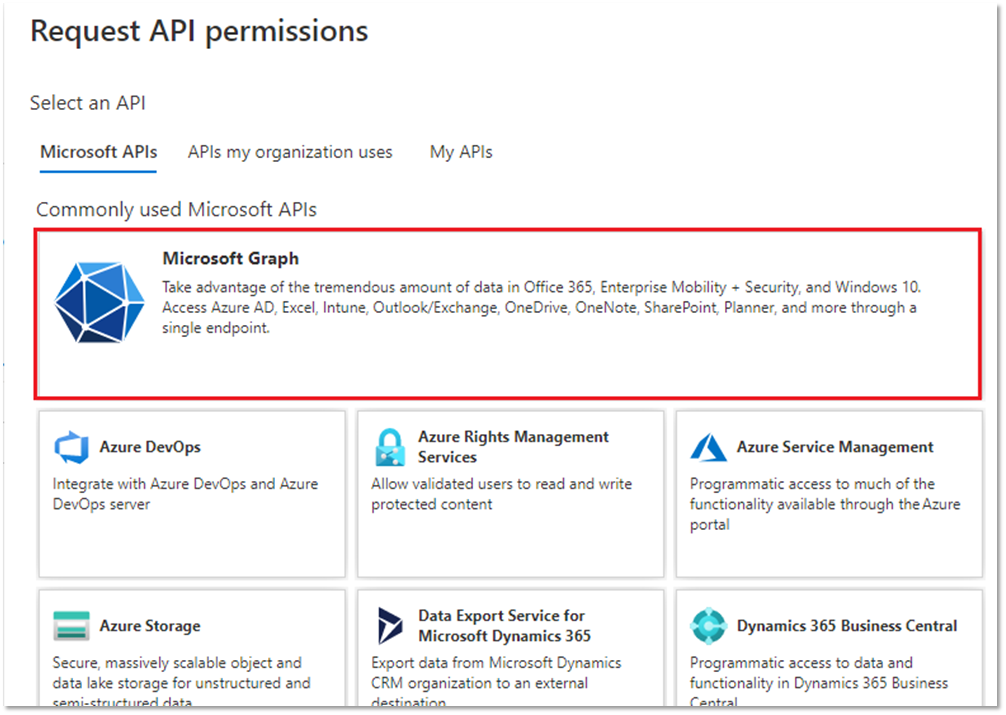This screenshot has height=715, width=1006.
Task: Select the Azure Rights Management Services heading
Action: [513, 447]
